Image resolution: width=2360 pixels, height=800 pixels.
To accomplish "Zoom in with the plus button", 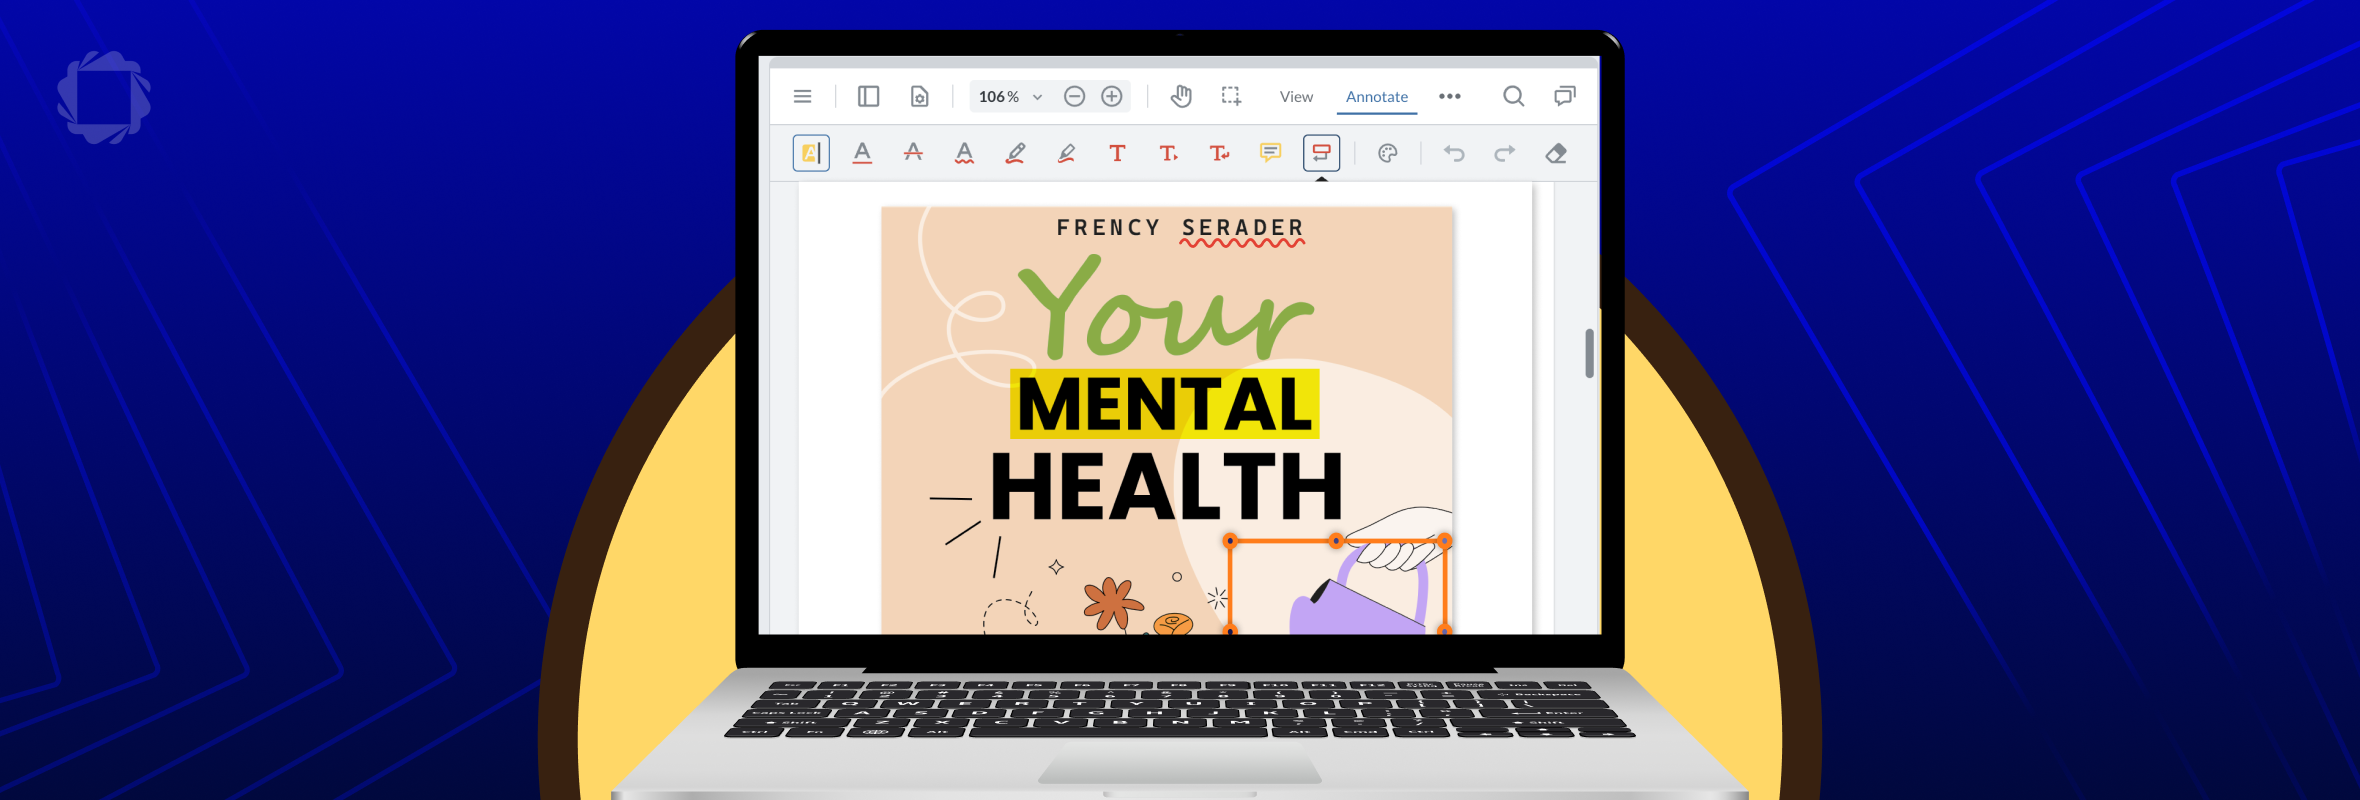I will tap(1112, 96).
